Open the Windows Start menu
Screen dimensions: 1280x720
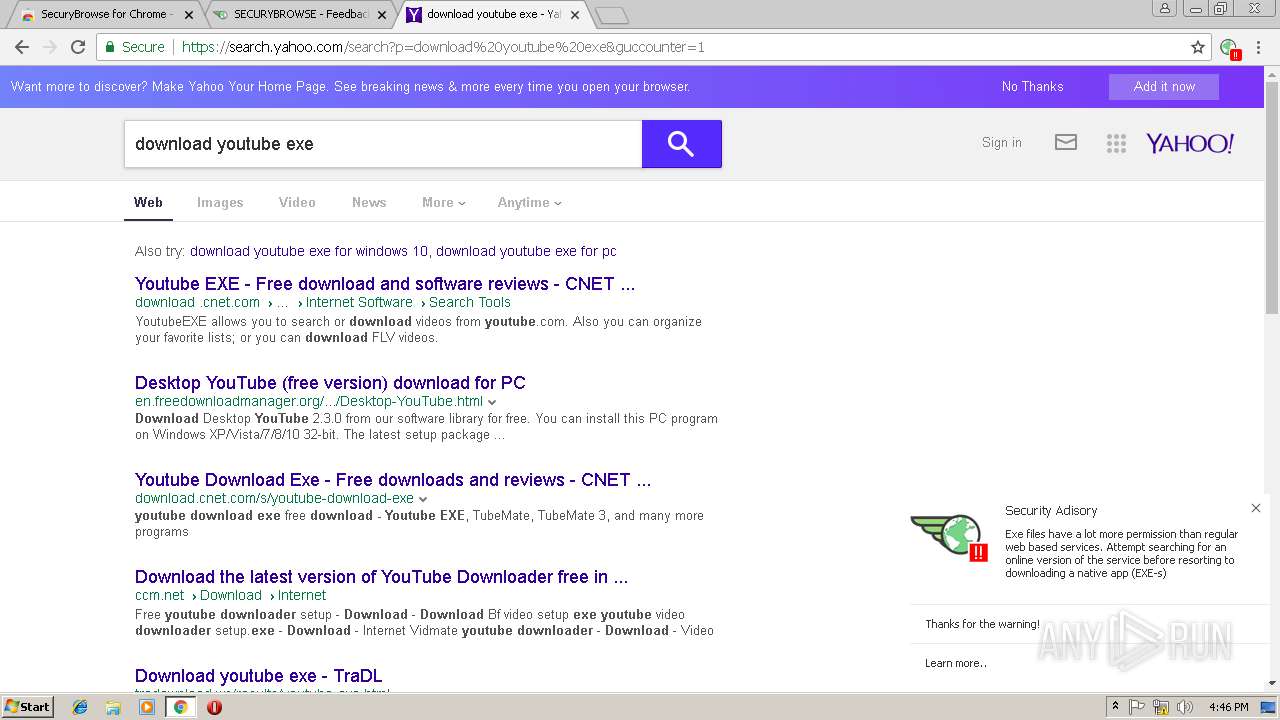click(x=27, y=707)
